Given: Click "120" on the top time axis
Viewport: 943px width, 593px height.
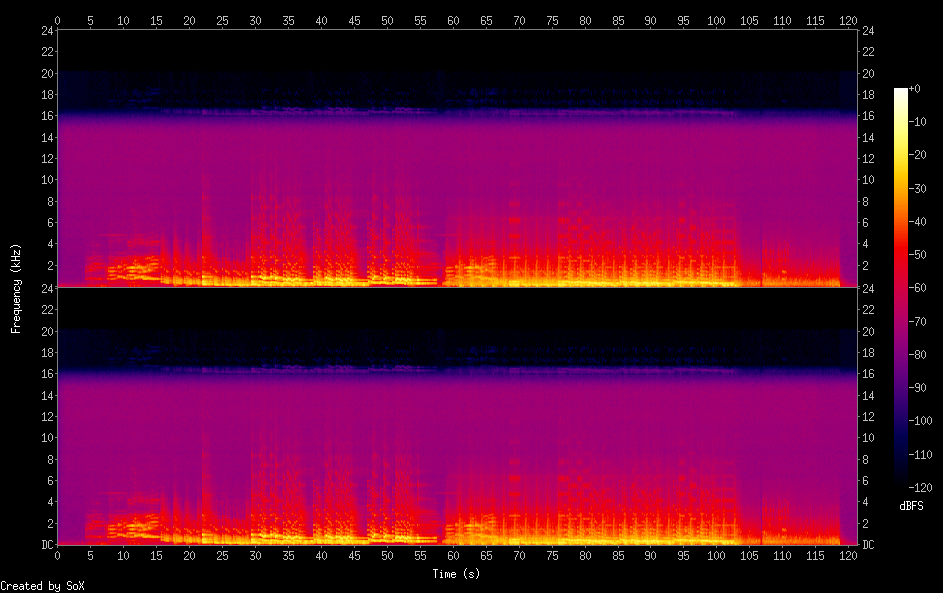Looking at the screenshot, I should (848, 20).
